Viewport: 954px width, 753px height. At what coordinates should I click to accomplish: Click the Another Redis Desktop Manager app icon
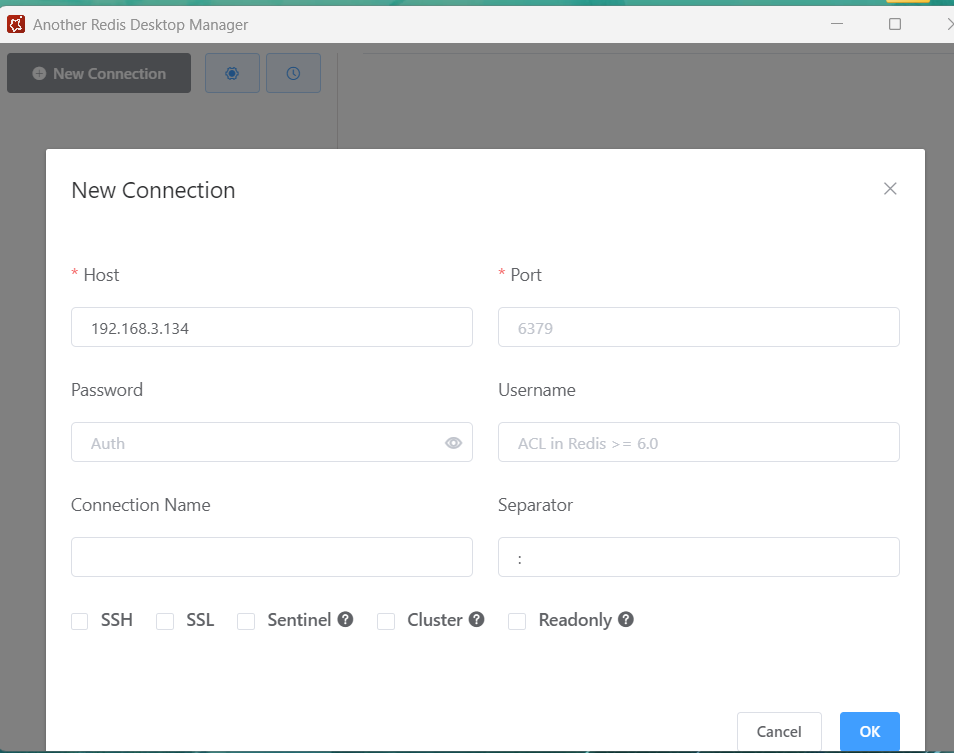coord(16,24)
